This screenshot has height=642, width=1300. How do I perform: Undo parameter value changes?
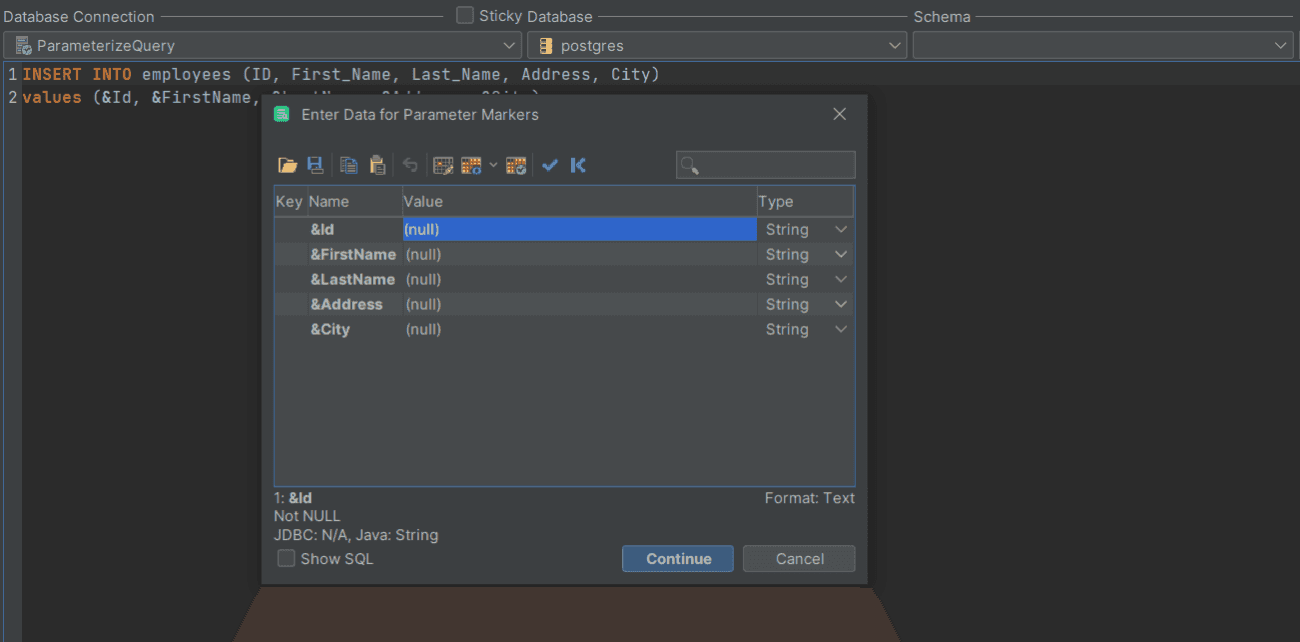coord(409,165)
